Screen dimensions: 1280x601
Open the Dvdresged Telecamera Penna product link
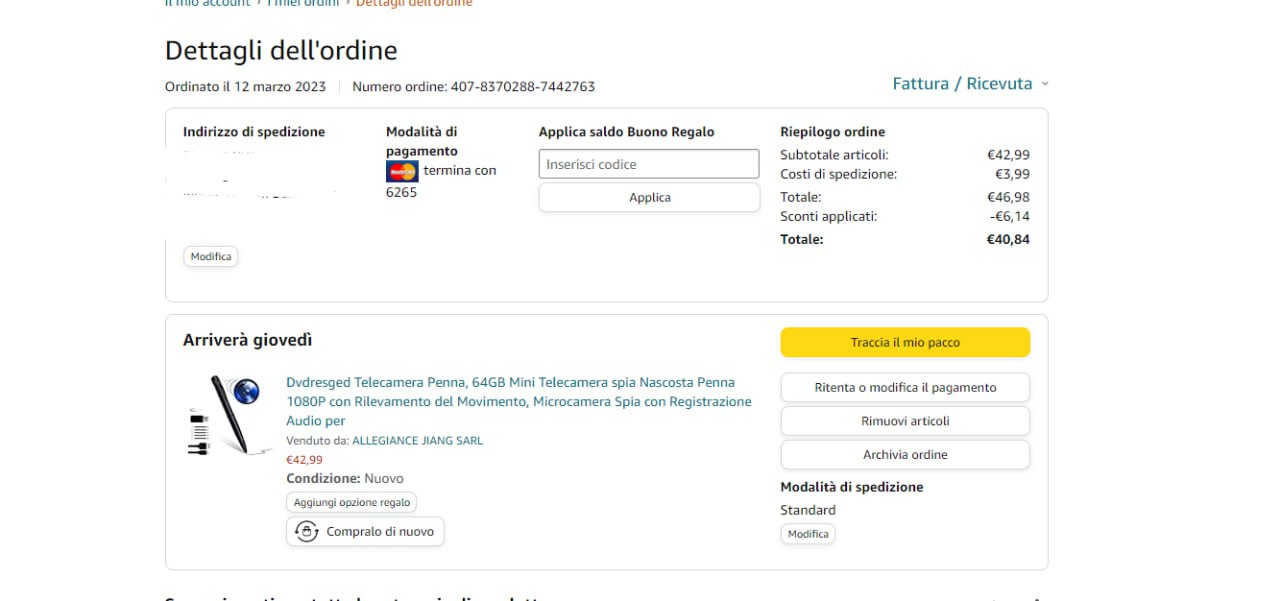518,401
